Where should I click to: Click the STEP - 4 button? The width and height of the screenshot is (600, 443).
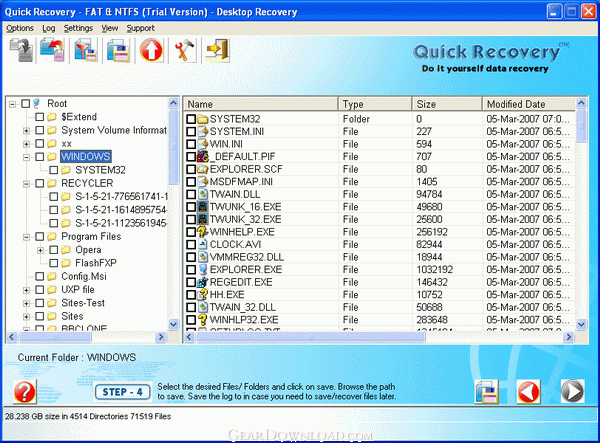pyautogui.click(x=122, y=392)
